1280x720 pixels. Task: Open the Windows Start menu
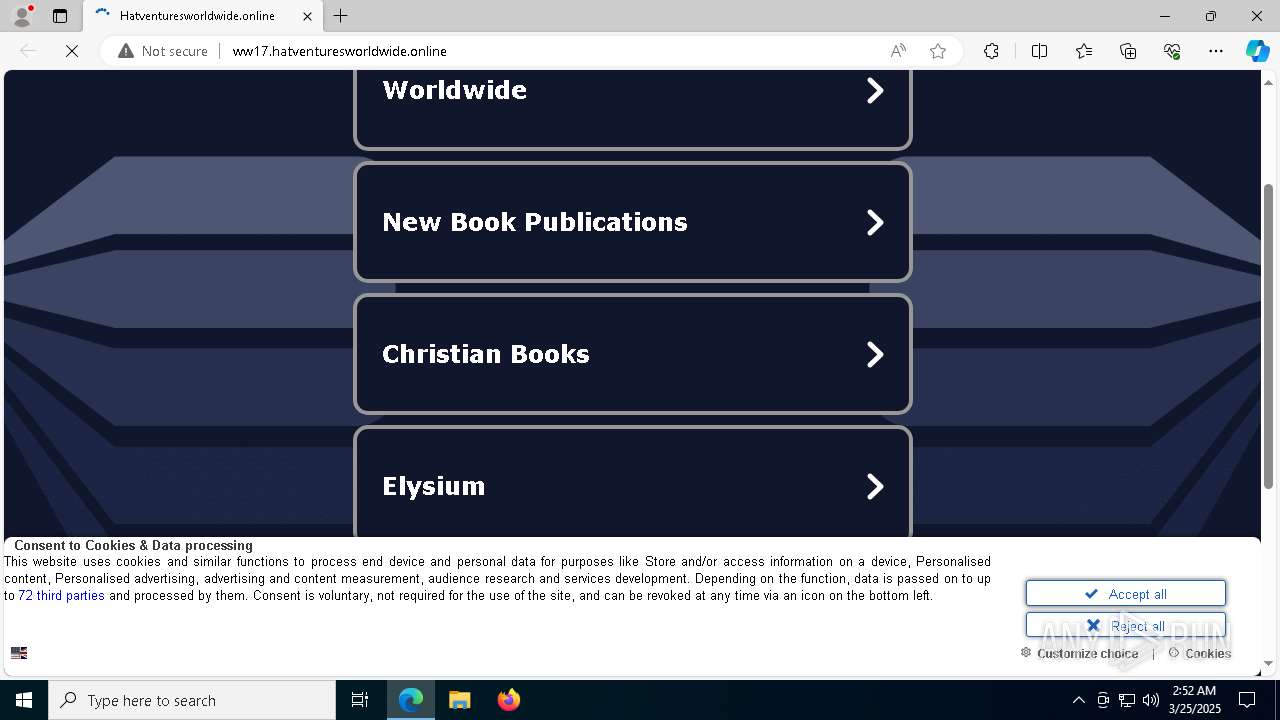tap(24, 700)
